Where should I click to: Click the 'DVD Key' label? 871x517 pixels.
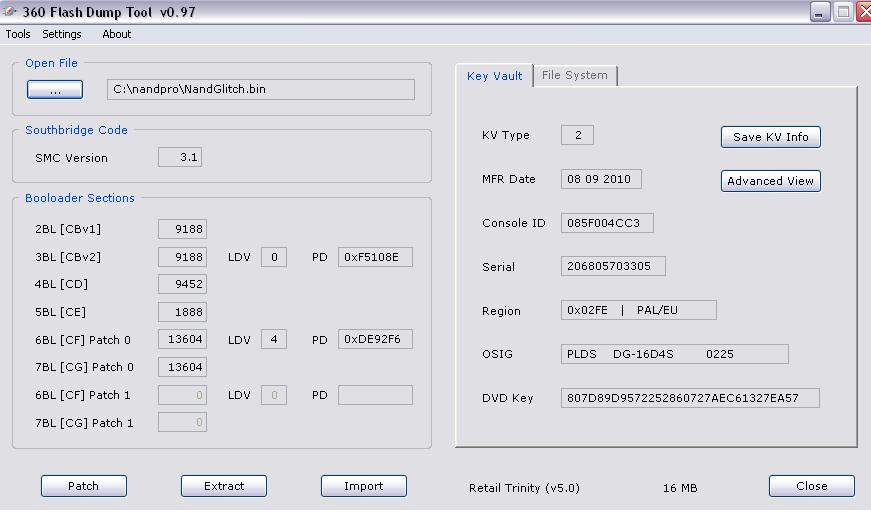coord(507,398)
